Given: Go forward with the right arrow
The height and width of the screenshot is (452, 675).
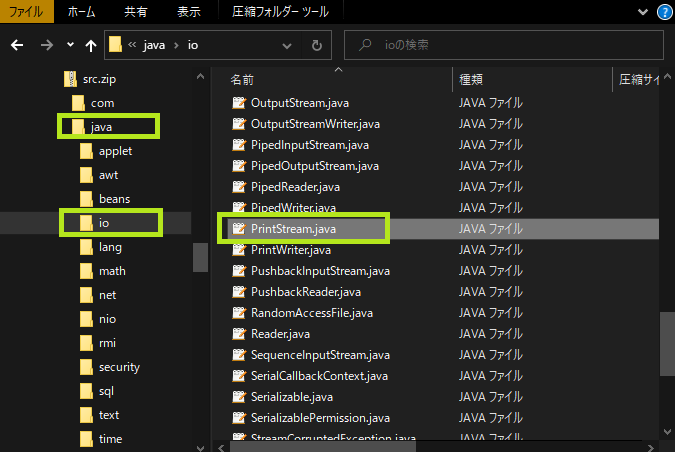Looking at the screenshot, I should pyautogui.click(x=46, y=45).
